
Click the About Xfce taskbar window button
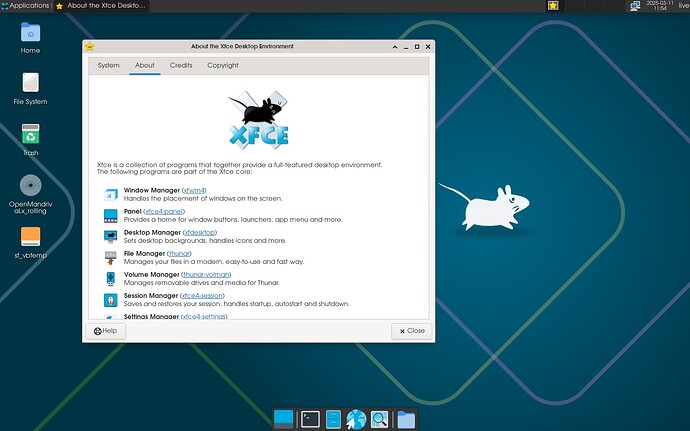tap(101, 6)
